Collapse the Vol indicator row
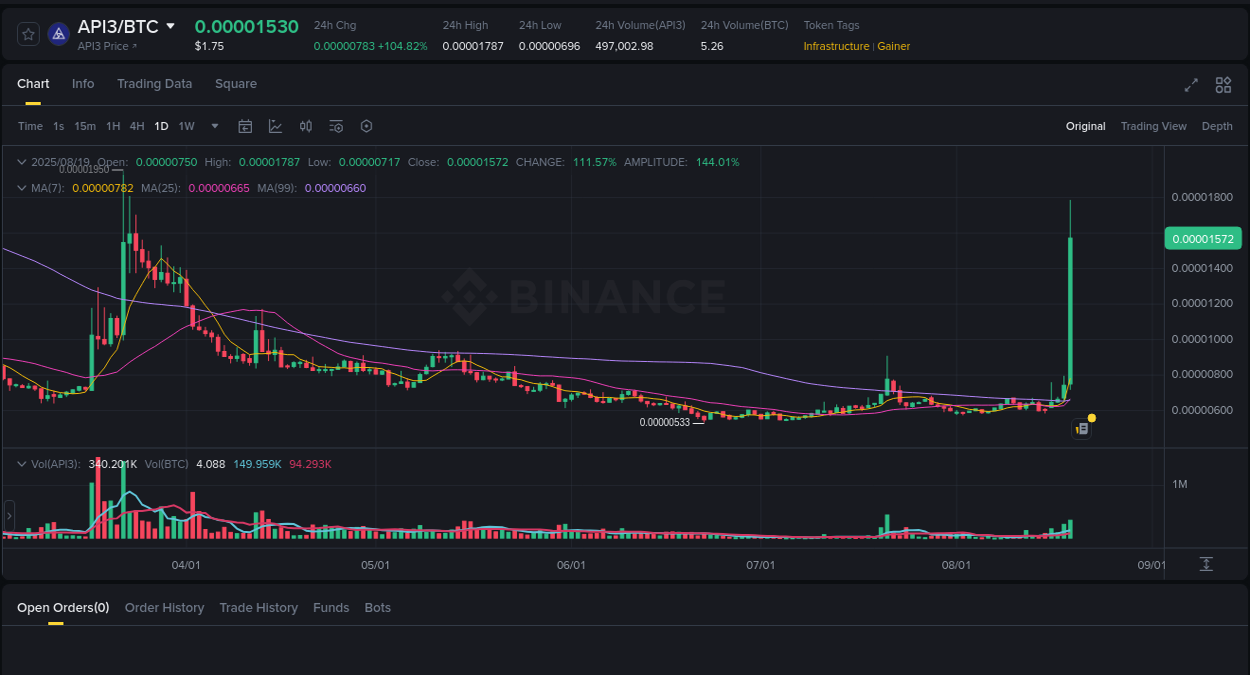The width and height of the screenshot is (1250, 675). click(22, 463)
